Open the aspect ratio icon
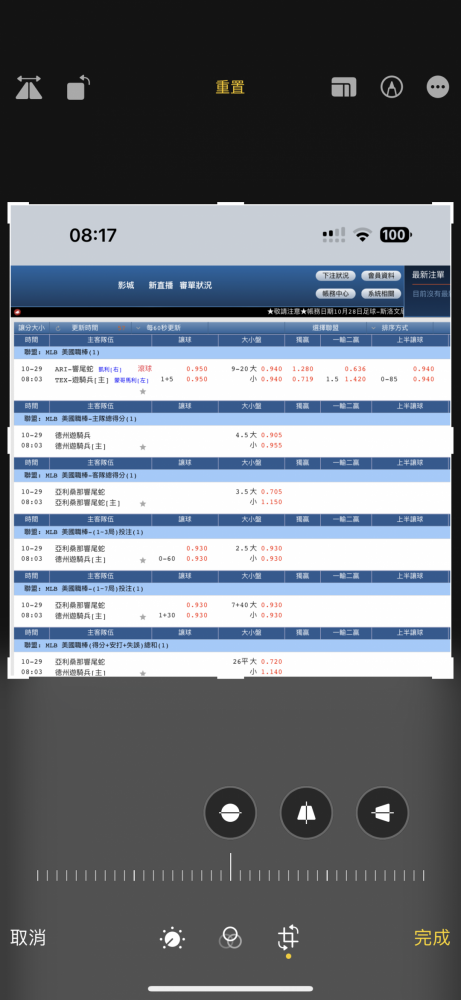 tap(344, 87)
